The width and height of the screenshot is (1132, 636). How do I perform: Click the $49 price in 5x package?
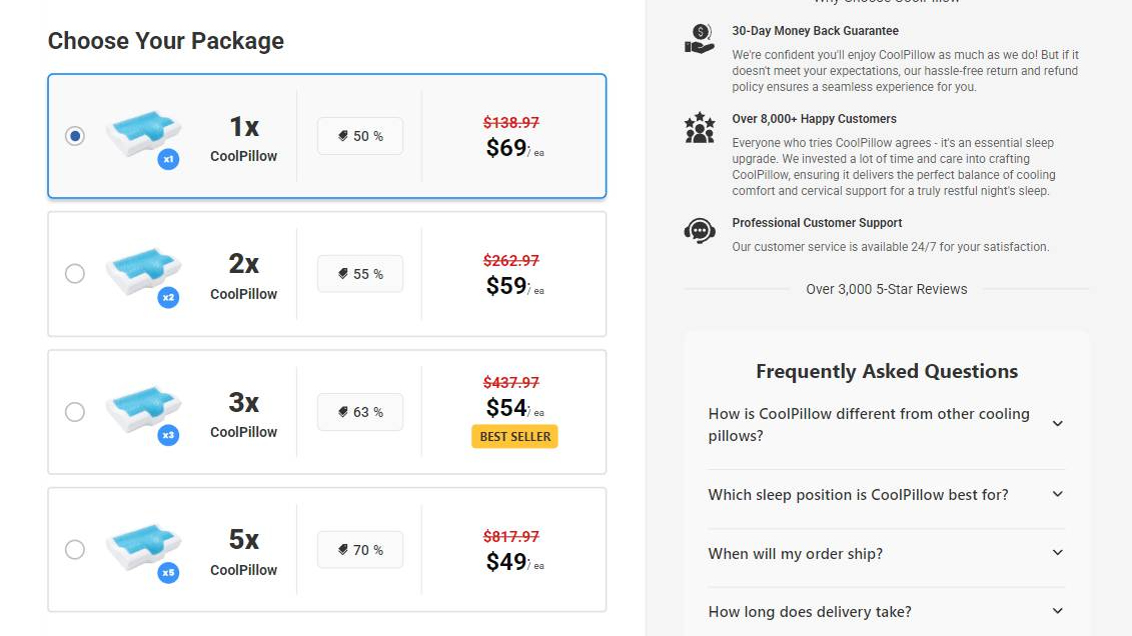[x=506, y=562]
